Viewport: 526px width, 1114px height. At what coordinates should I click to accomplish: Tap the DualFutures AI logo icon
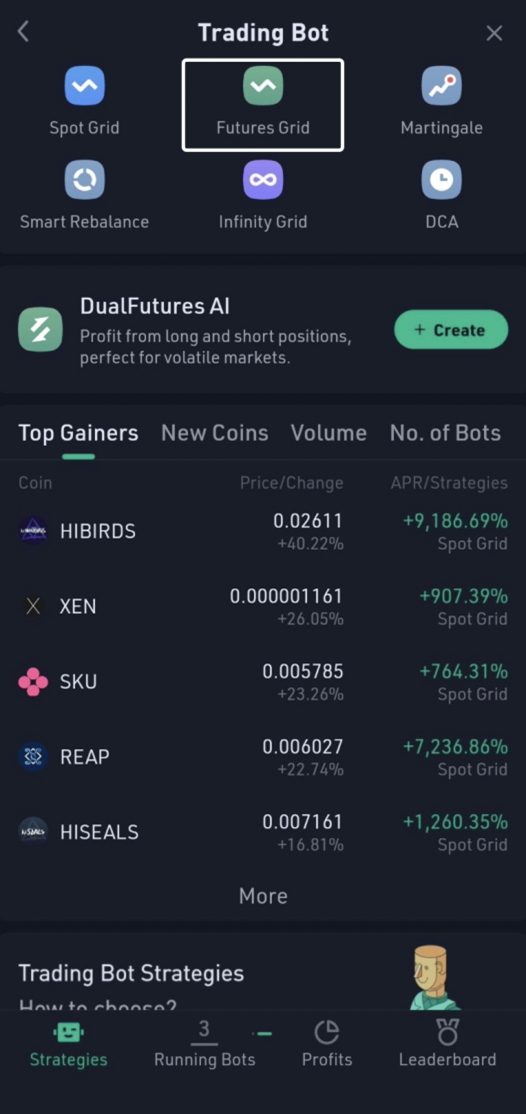[x=40, y=330]
